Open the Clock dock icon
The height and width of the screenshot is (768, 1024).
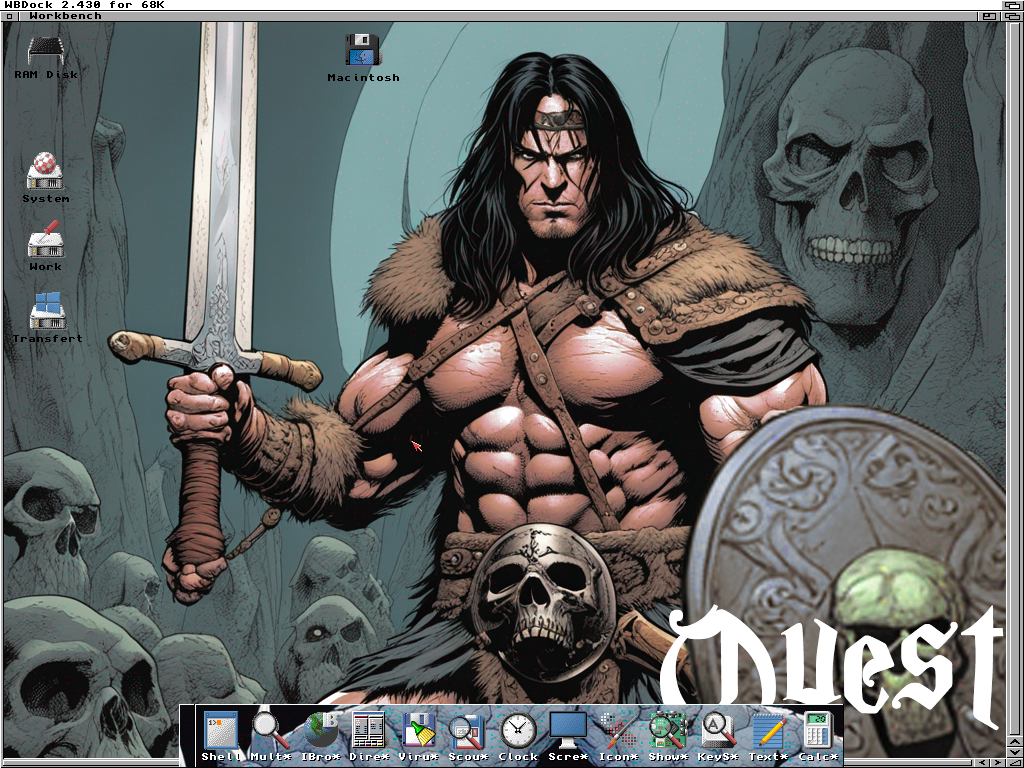[x=518, y=736]
